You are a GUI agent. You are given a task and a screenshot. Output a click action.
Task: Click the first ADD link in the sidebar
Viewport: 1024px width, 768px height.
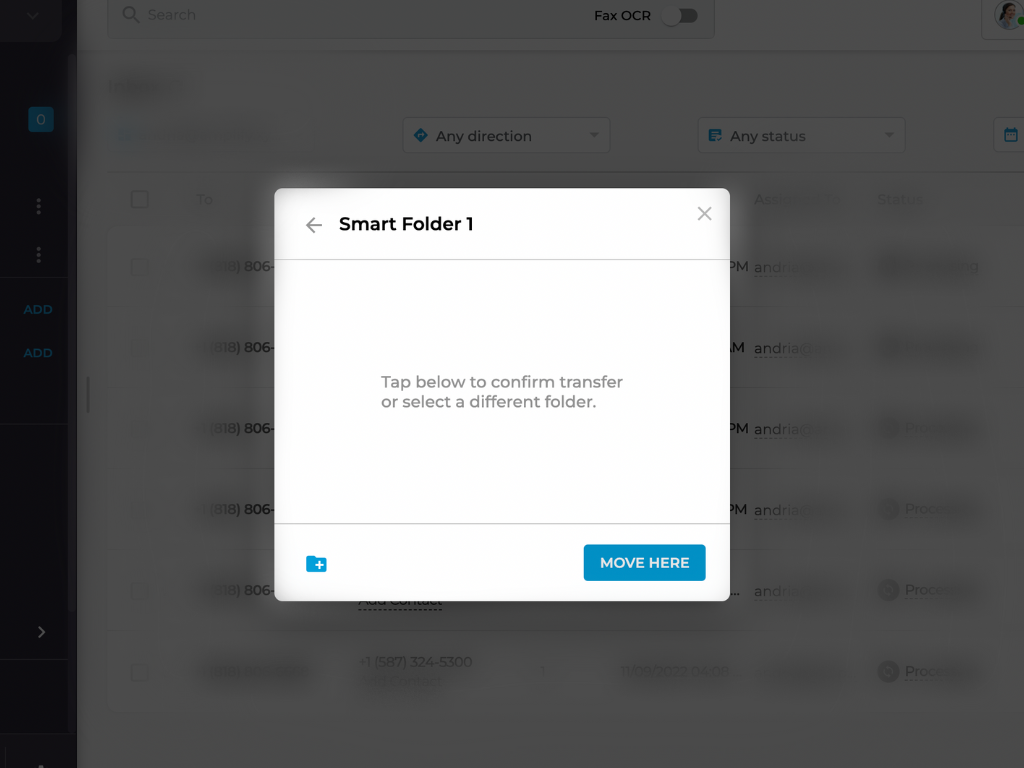coord(37,309)
